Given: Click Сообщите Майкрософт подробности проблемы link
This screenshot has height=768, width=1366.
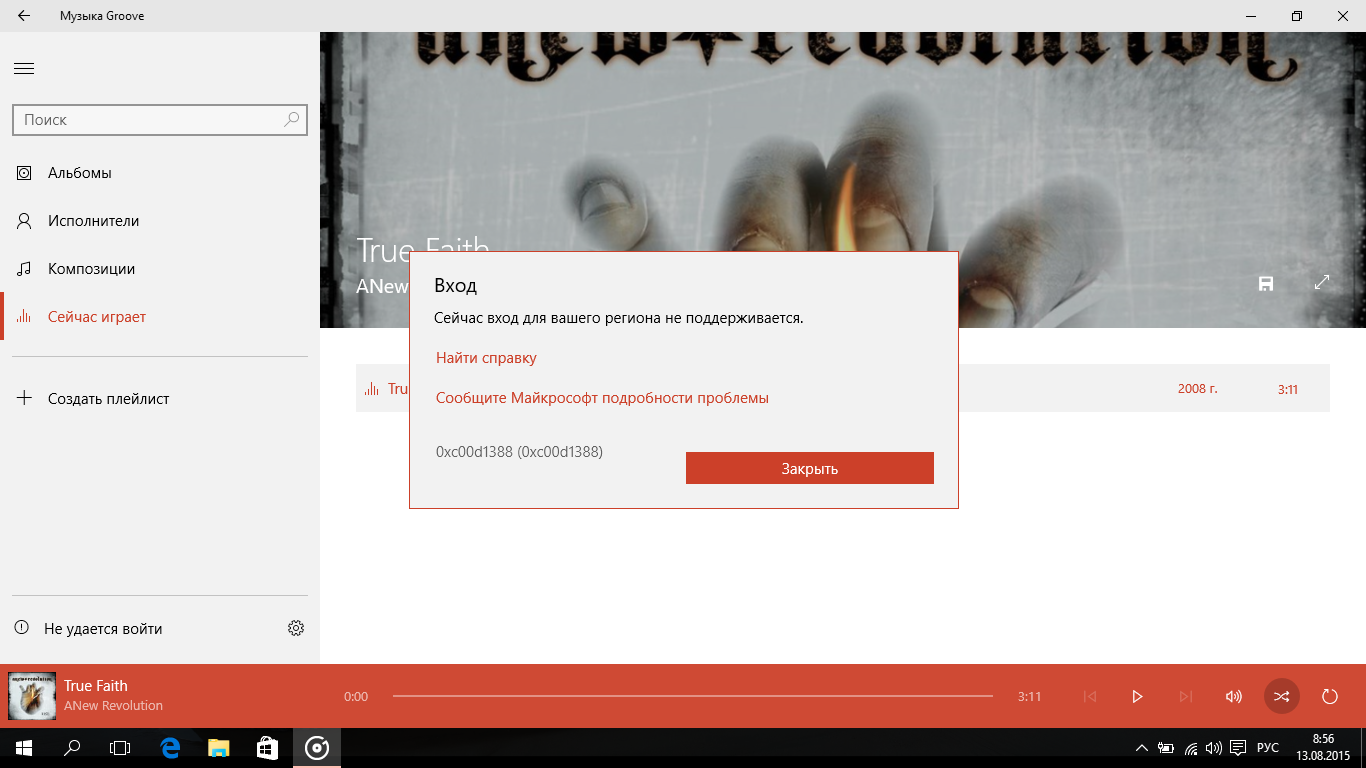Looking at the screenshot, I should [x=602, y=398].
